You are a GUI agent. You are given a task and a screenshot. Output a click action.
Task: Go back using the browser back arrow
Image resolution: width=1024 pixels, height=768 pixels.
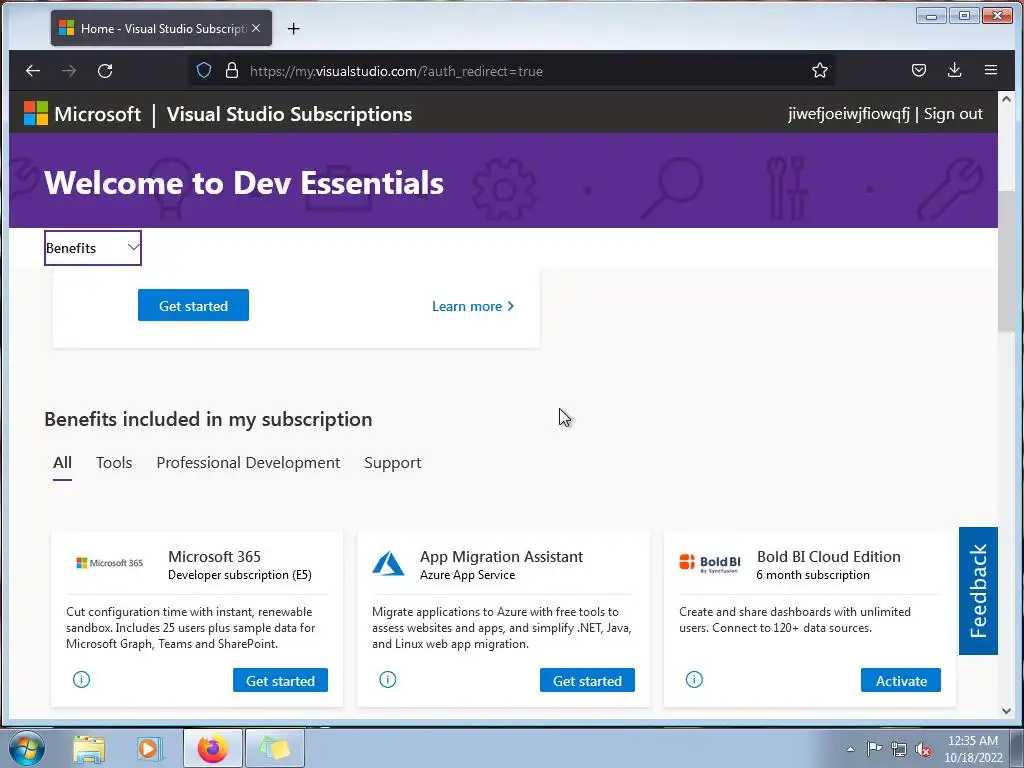(x=33, y=71)
